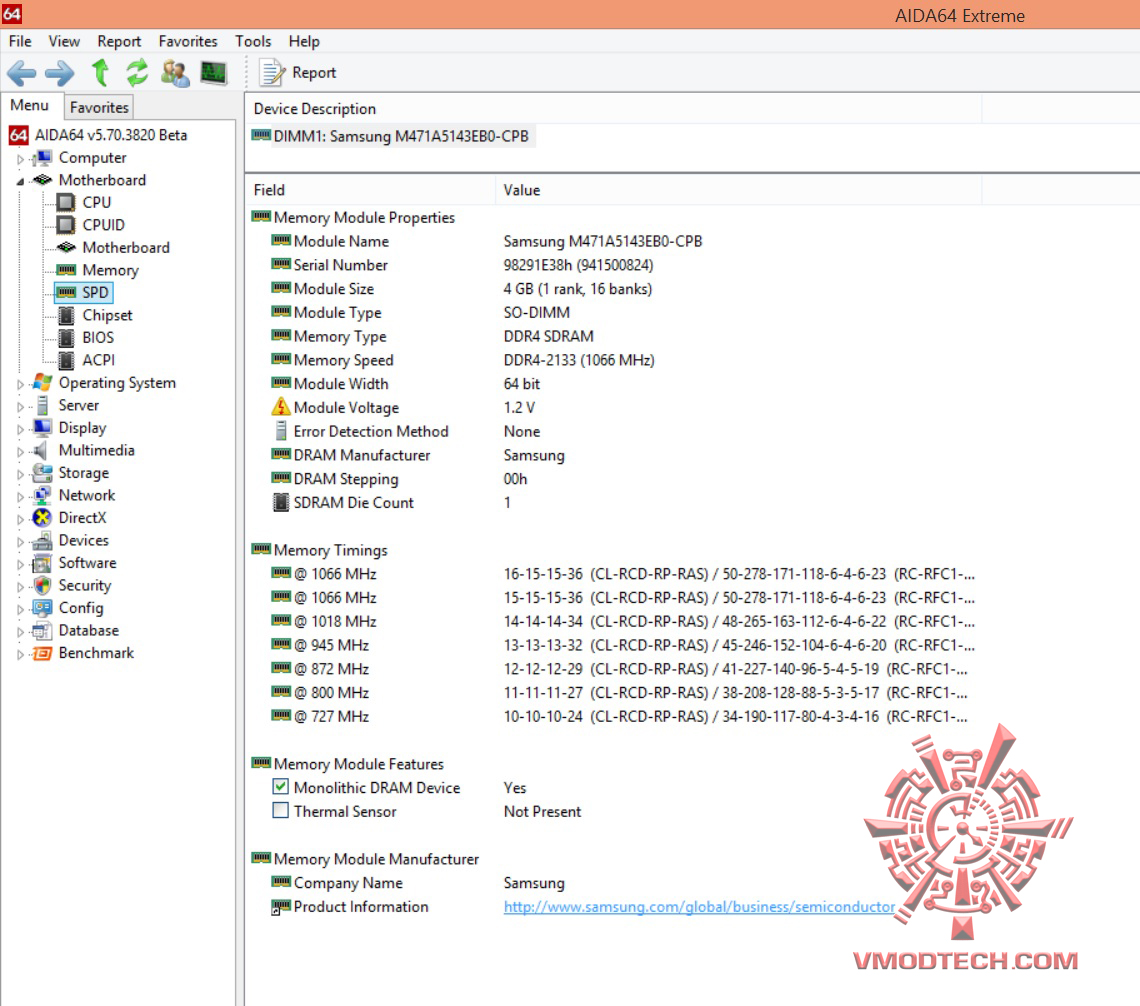Expand the Multimedia tree node
Image resolution: width=1140 pixels, height=1006 pixels.
pyautogui.click(x=20, y=451)
